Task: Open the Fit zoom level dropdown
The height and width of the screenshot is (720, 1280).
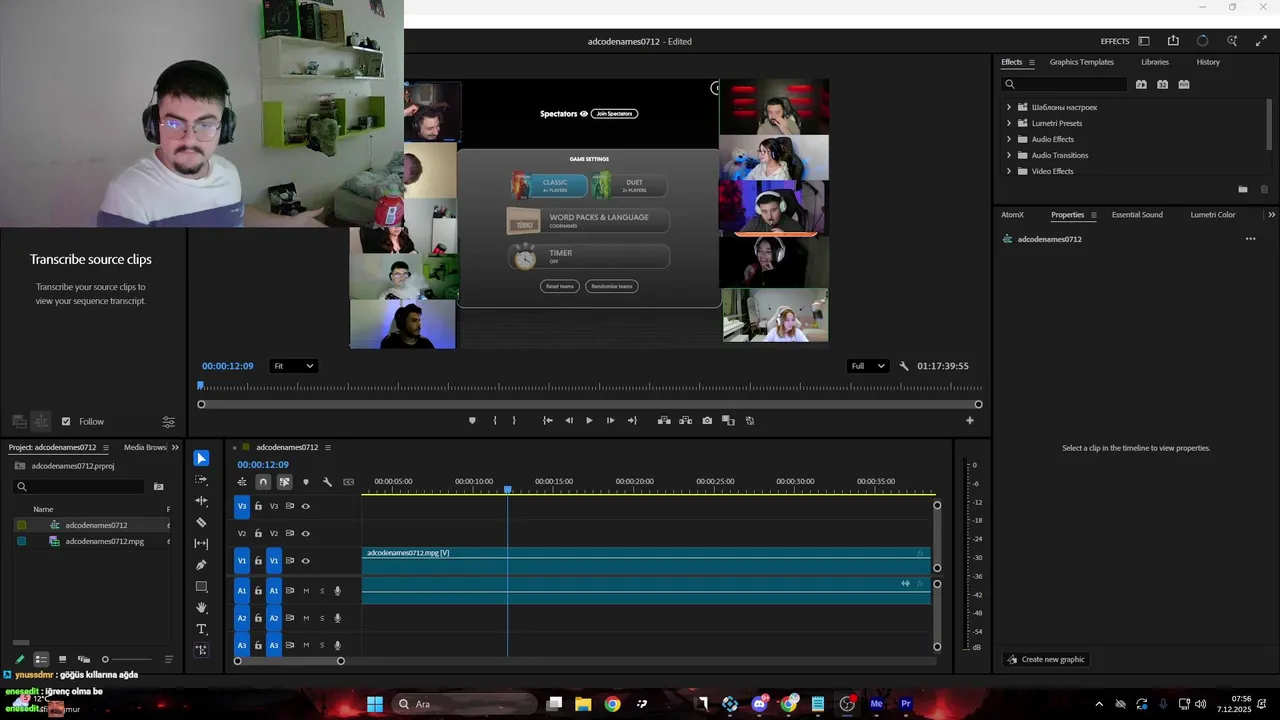Action: [x=294, y=366]
